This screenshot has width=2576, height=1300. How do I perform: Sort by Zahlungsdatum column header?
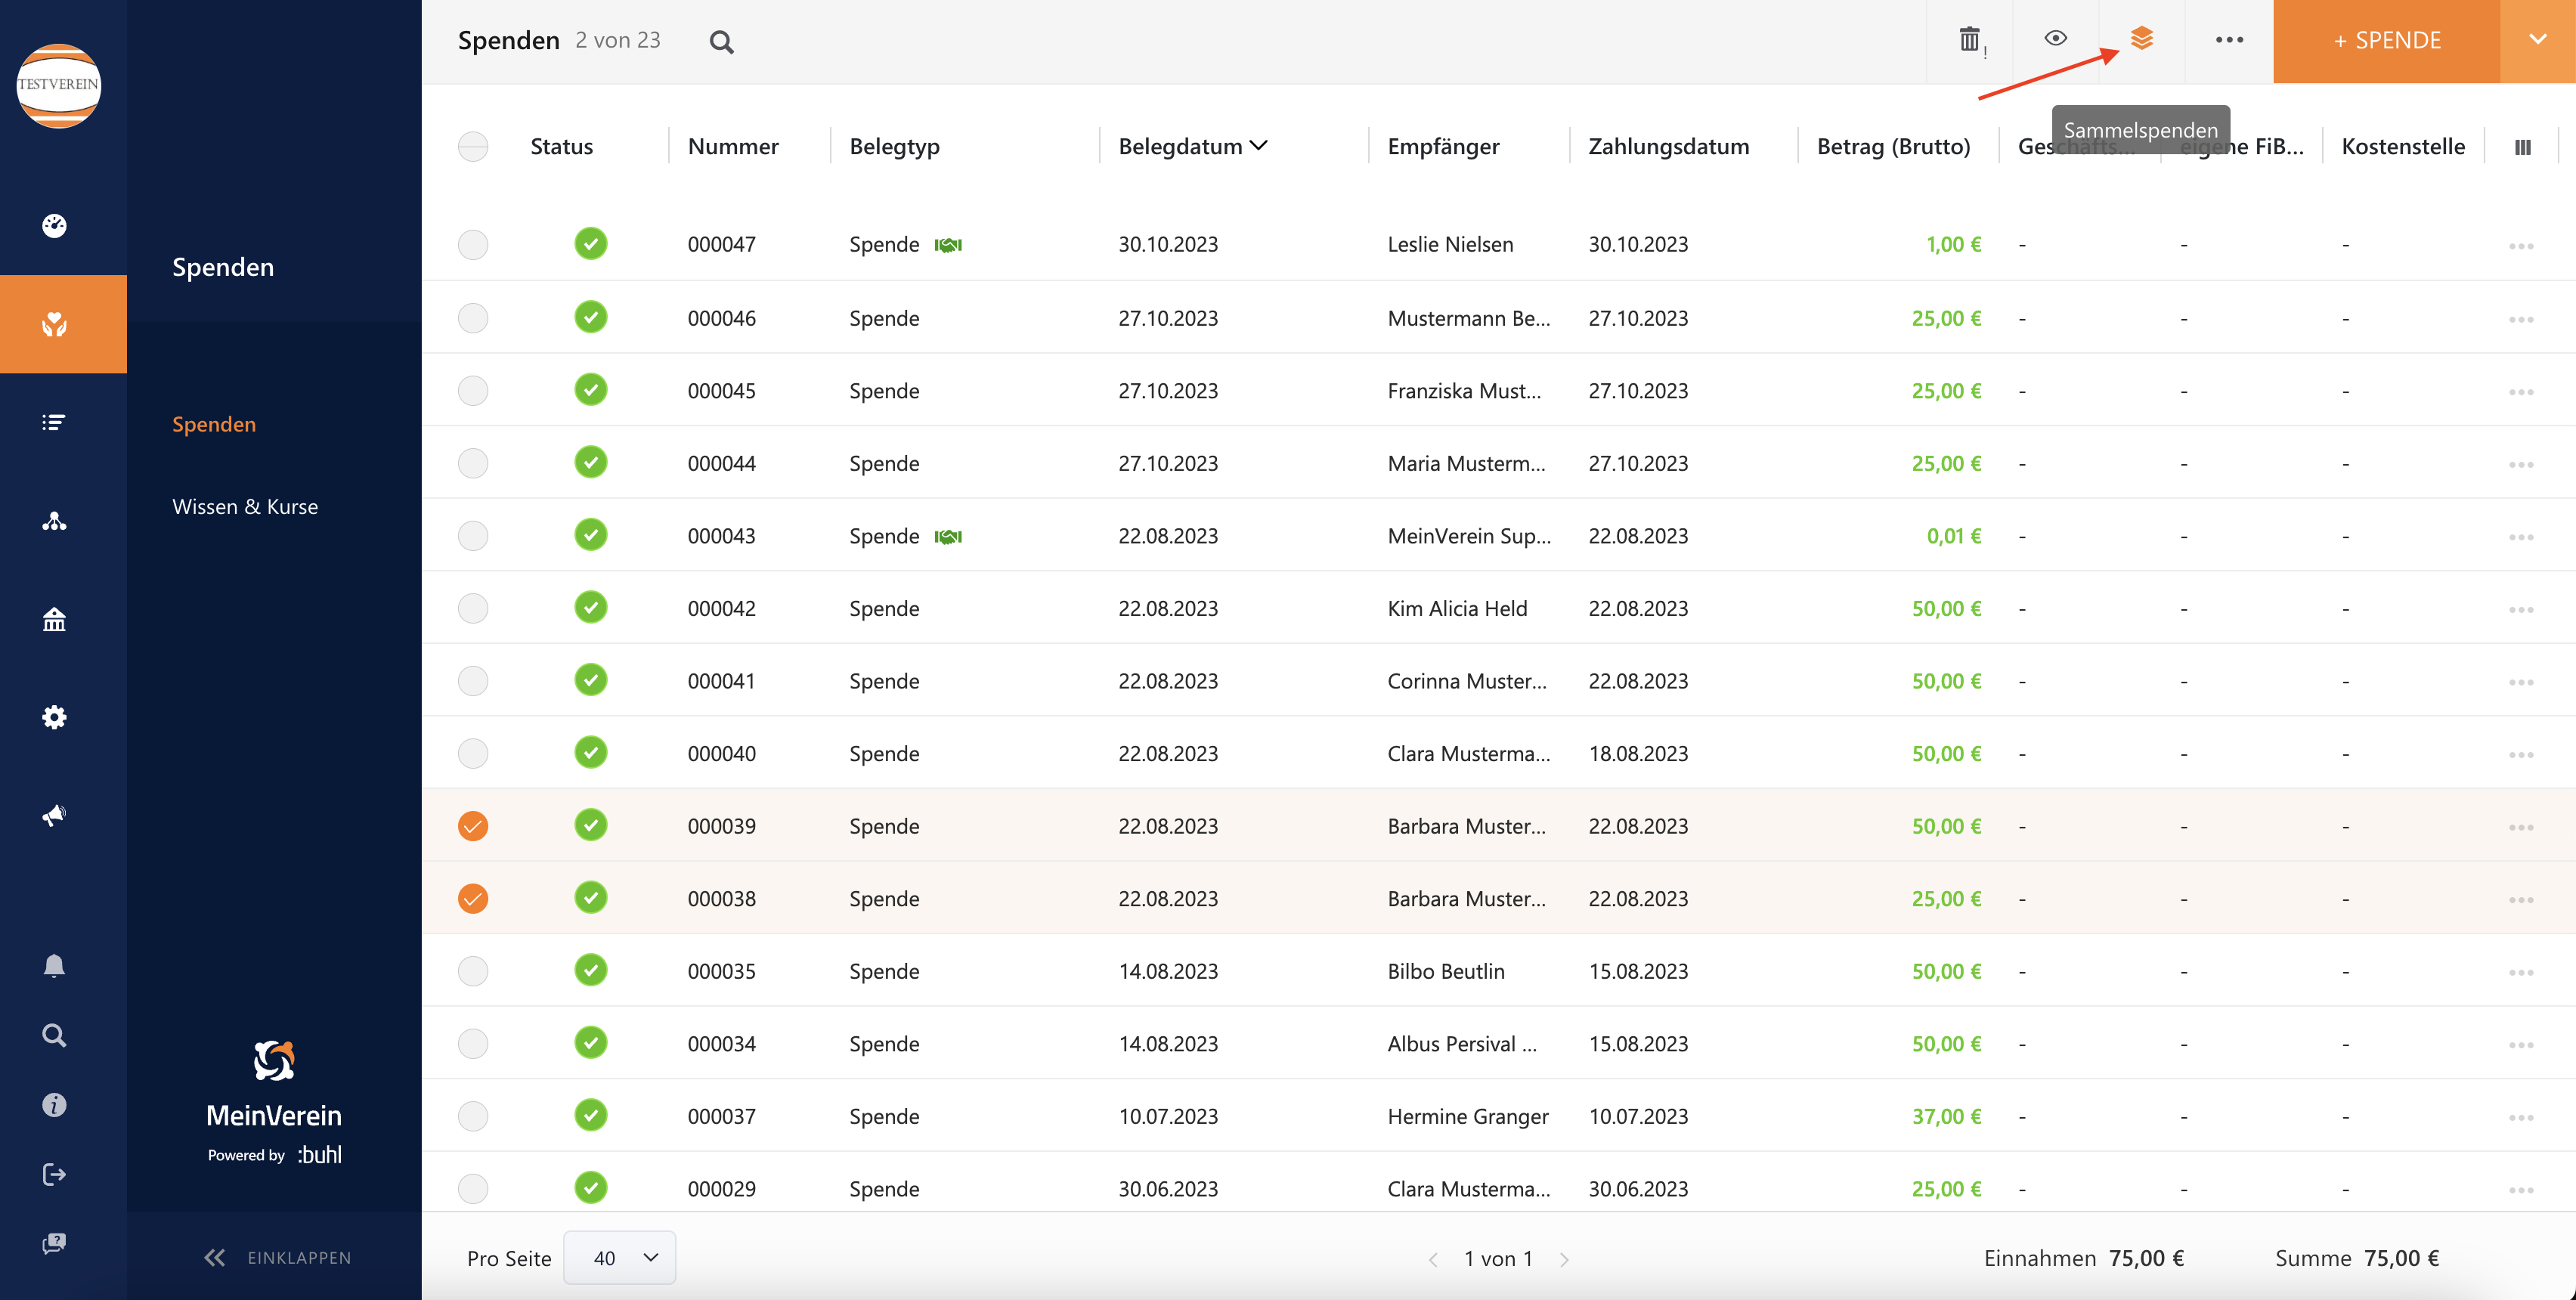click(1669, 147)
